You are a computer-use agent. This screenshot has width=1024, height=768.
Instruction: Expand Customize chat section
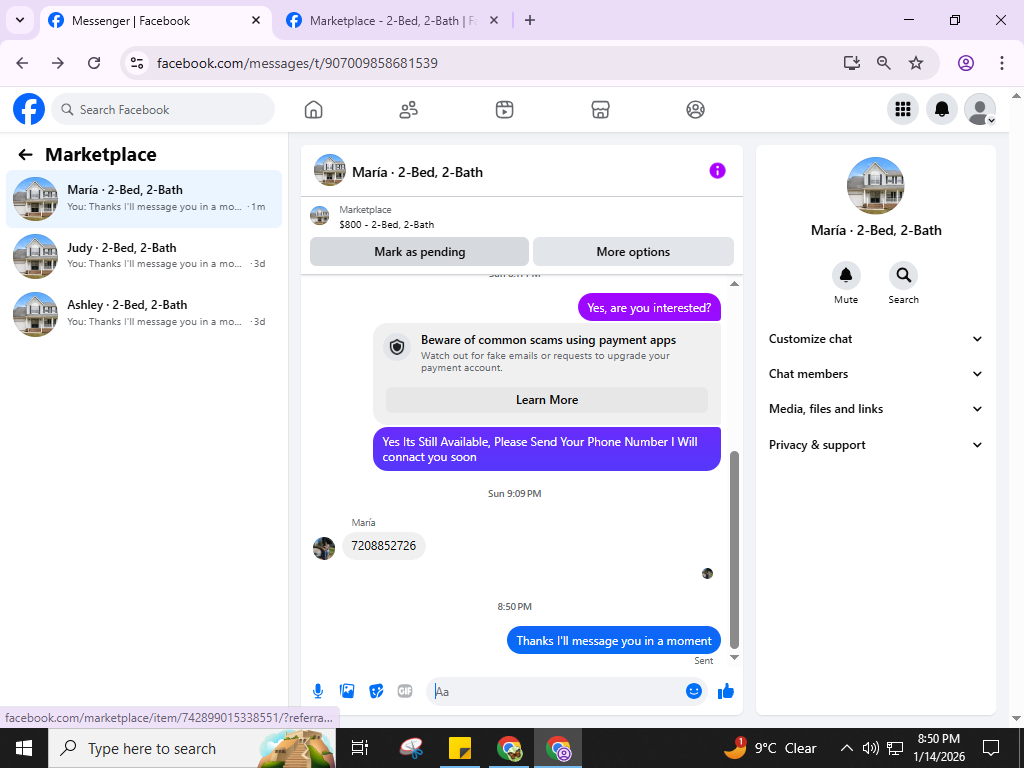(x=876, y=339)
